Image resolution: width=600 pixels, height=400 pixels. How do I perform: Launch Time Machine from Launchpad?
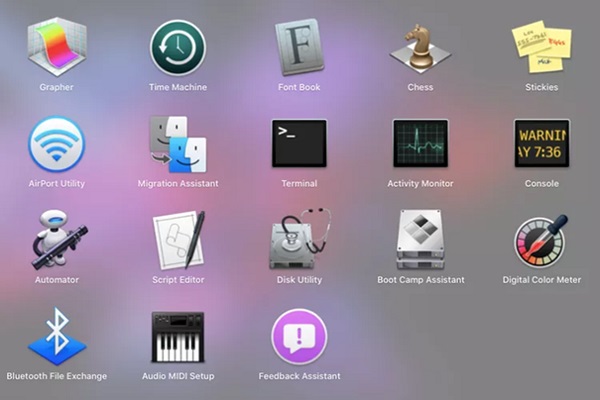[178, 47]
